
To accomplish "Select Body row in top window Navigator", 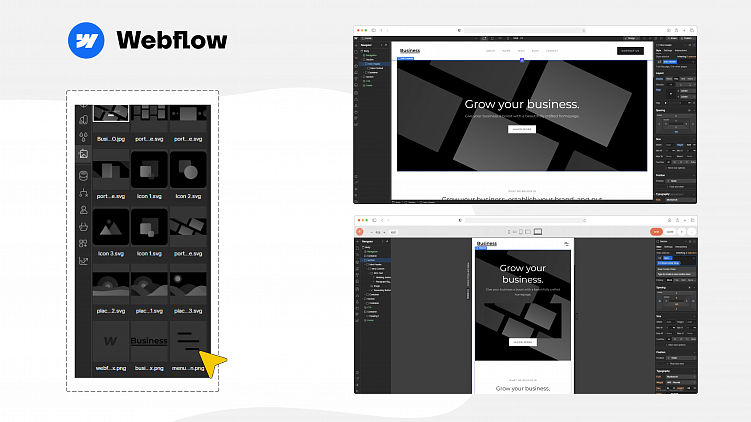I will click(x=367, y=51).
